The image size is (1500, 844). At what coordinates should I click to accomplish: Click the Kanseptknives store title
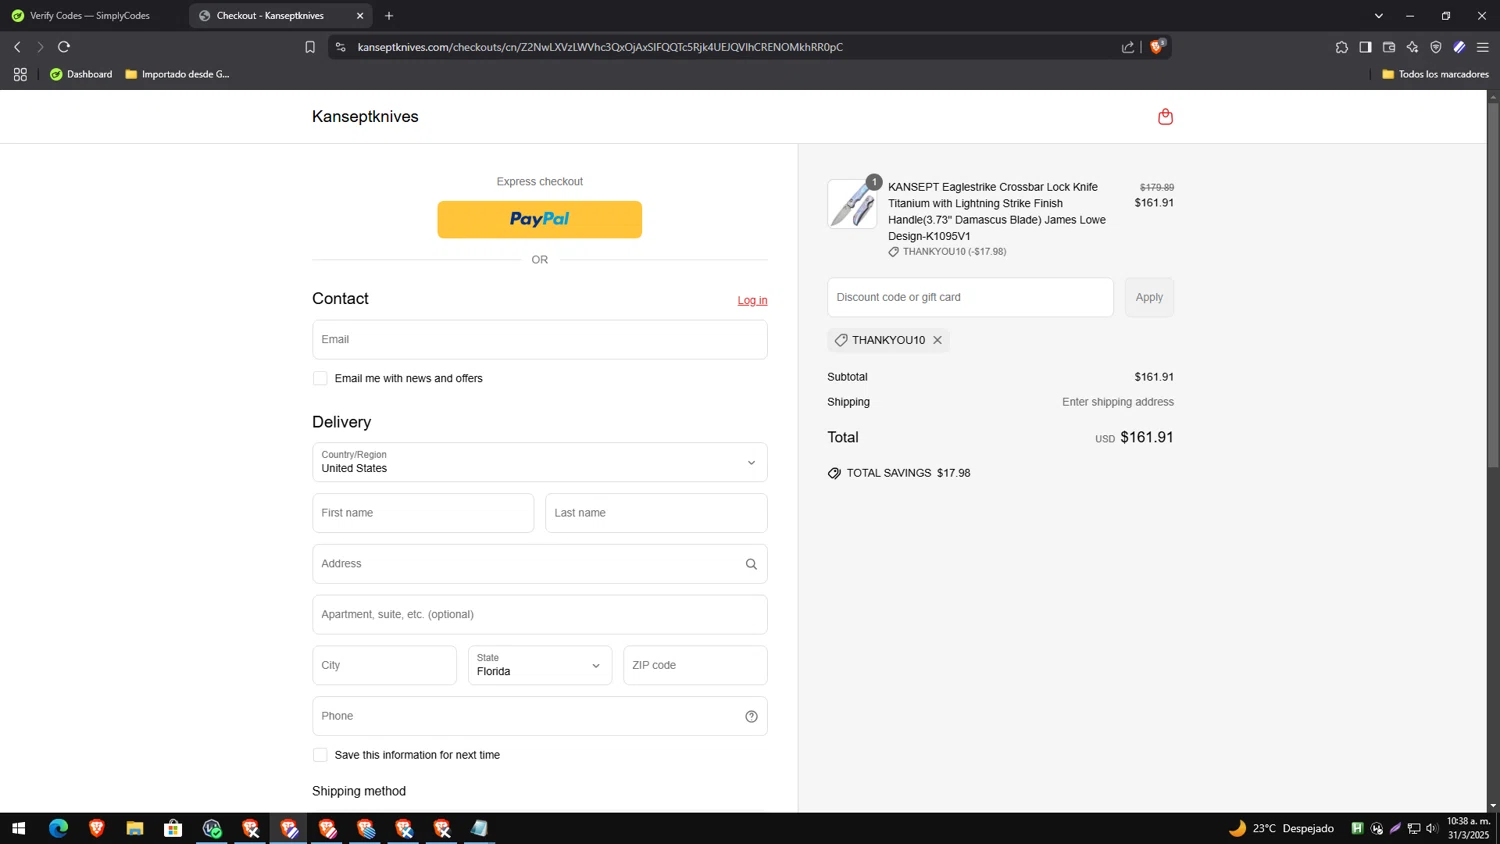(365, 117)
